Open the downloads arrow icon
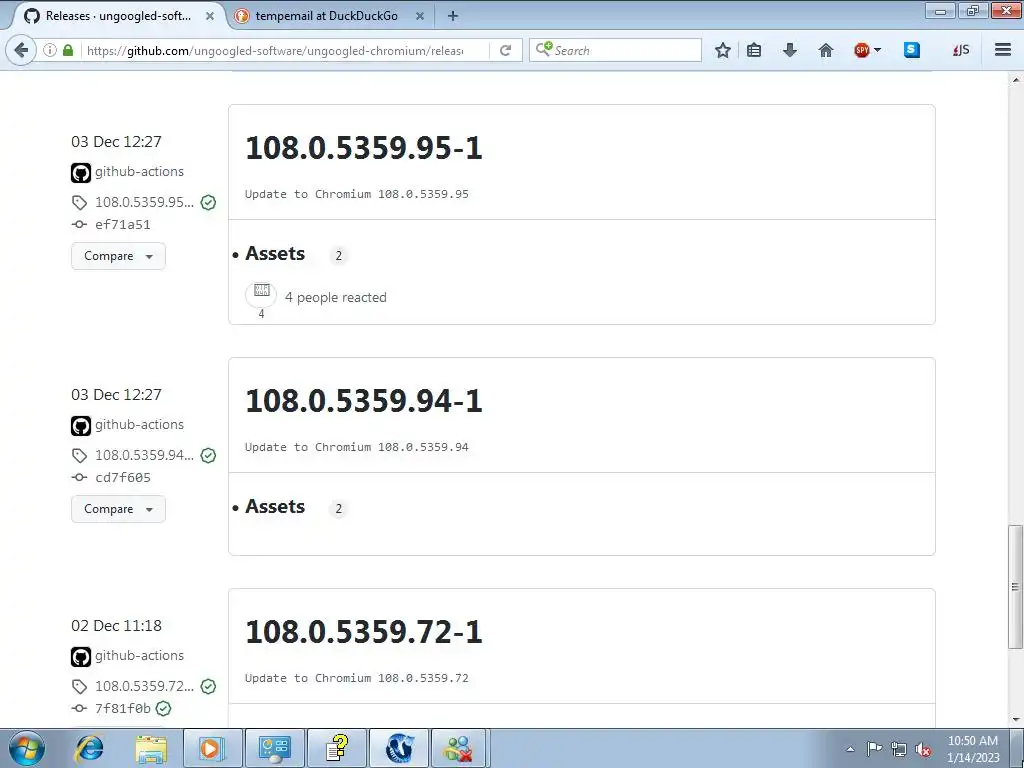Screen dimensions: 1024x768 (790, 50)
